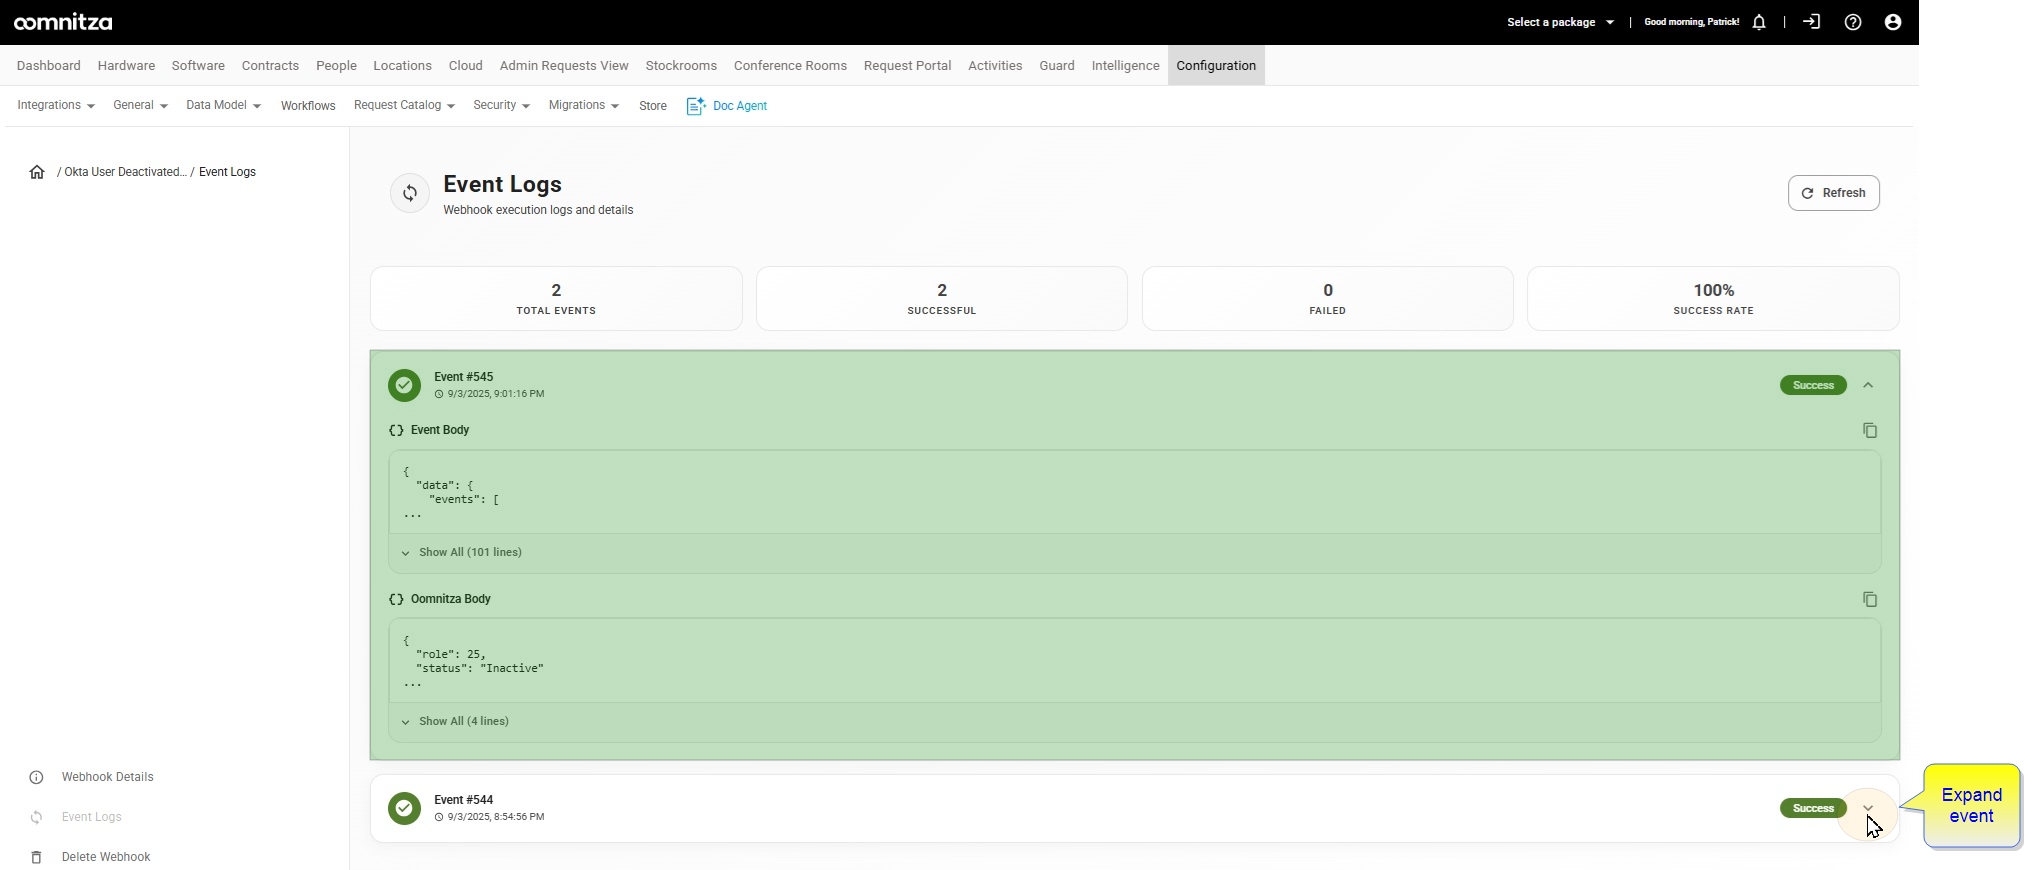Open the Request Catalog dropdown menu

(404, 105)
